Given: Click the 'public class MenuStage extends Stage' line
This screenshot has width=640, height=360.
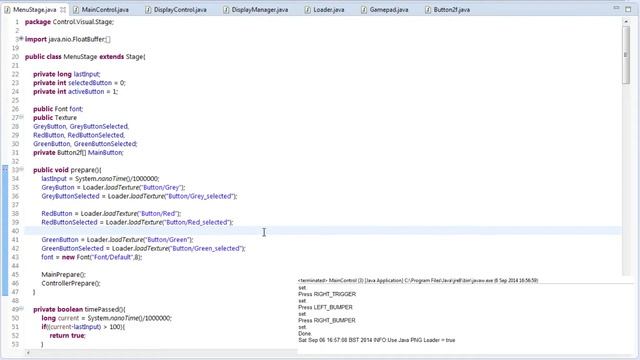Looking at the screenshot, I should tap(85, 57).
